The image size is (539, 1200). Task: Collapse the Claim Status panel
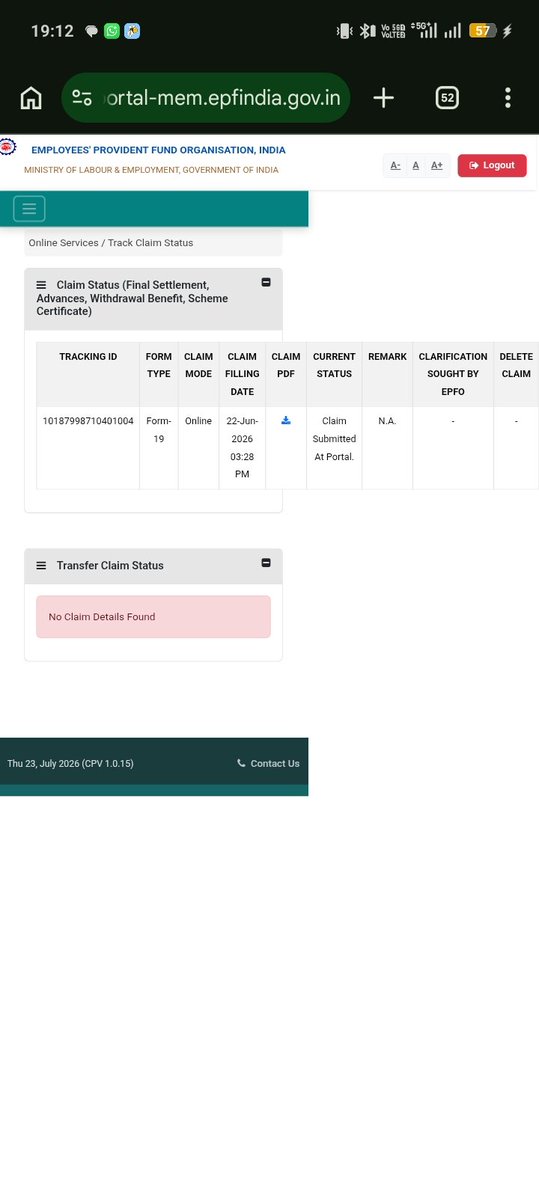pyautogui.click(x=266, y=282)
